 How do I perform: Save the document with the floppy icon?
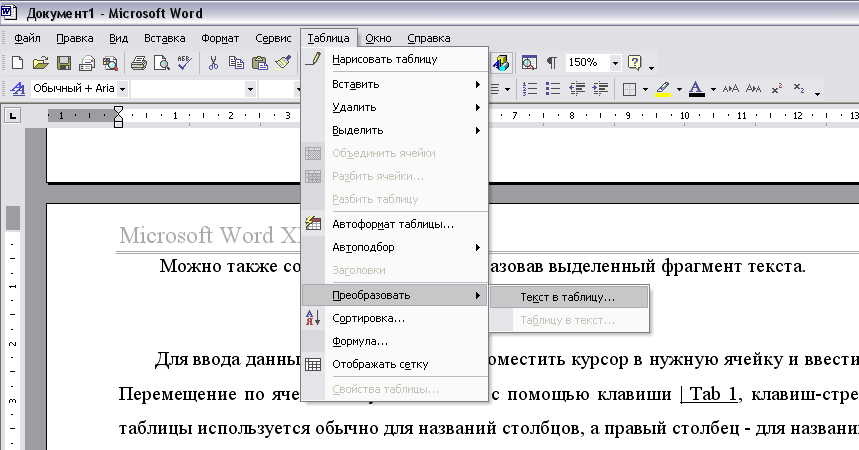64,63
